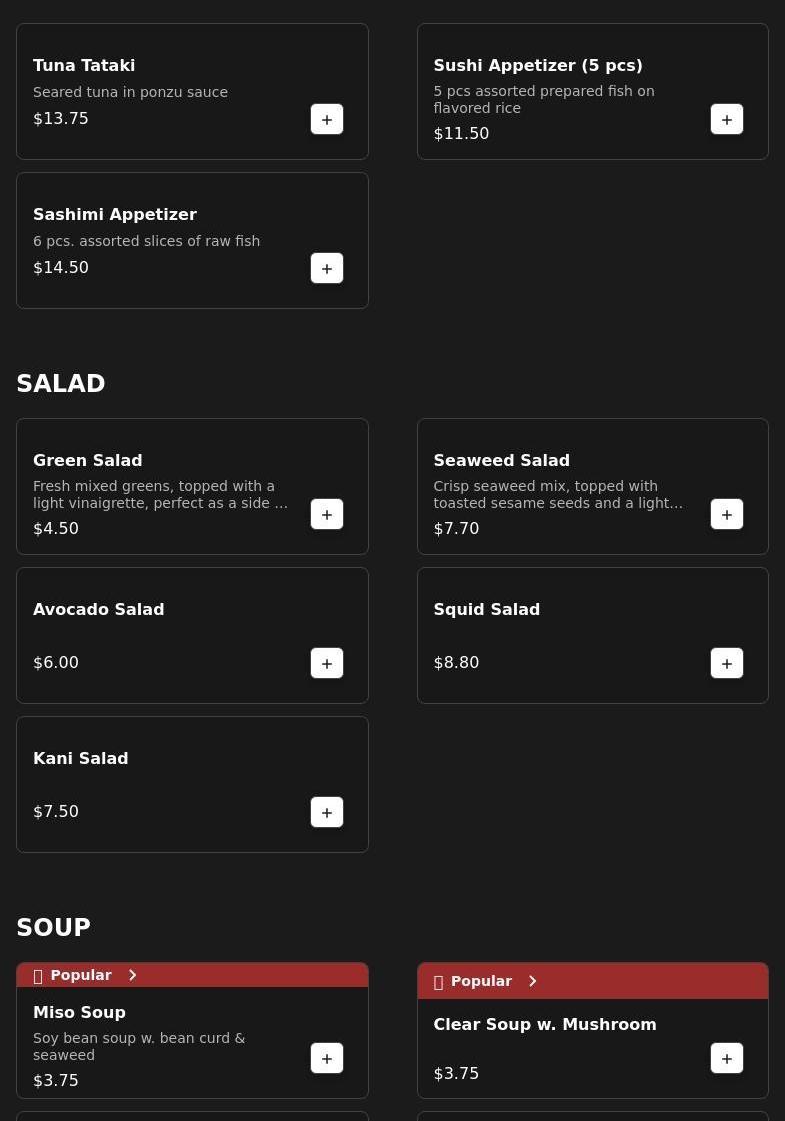Click Popular banner label above Miso Soup

pos(80,975)
